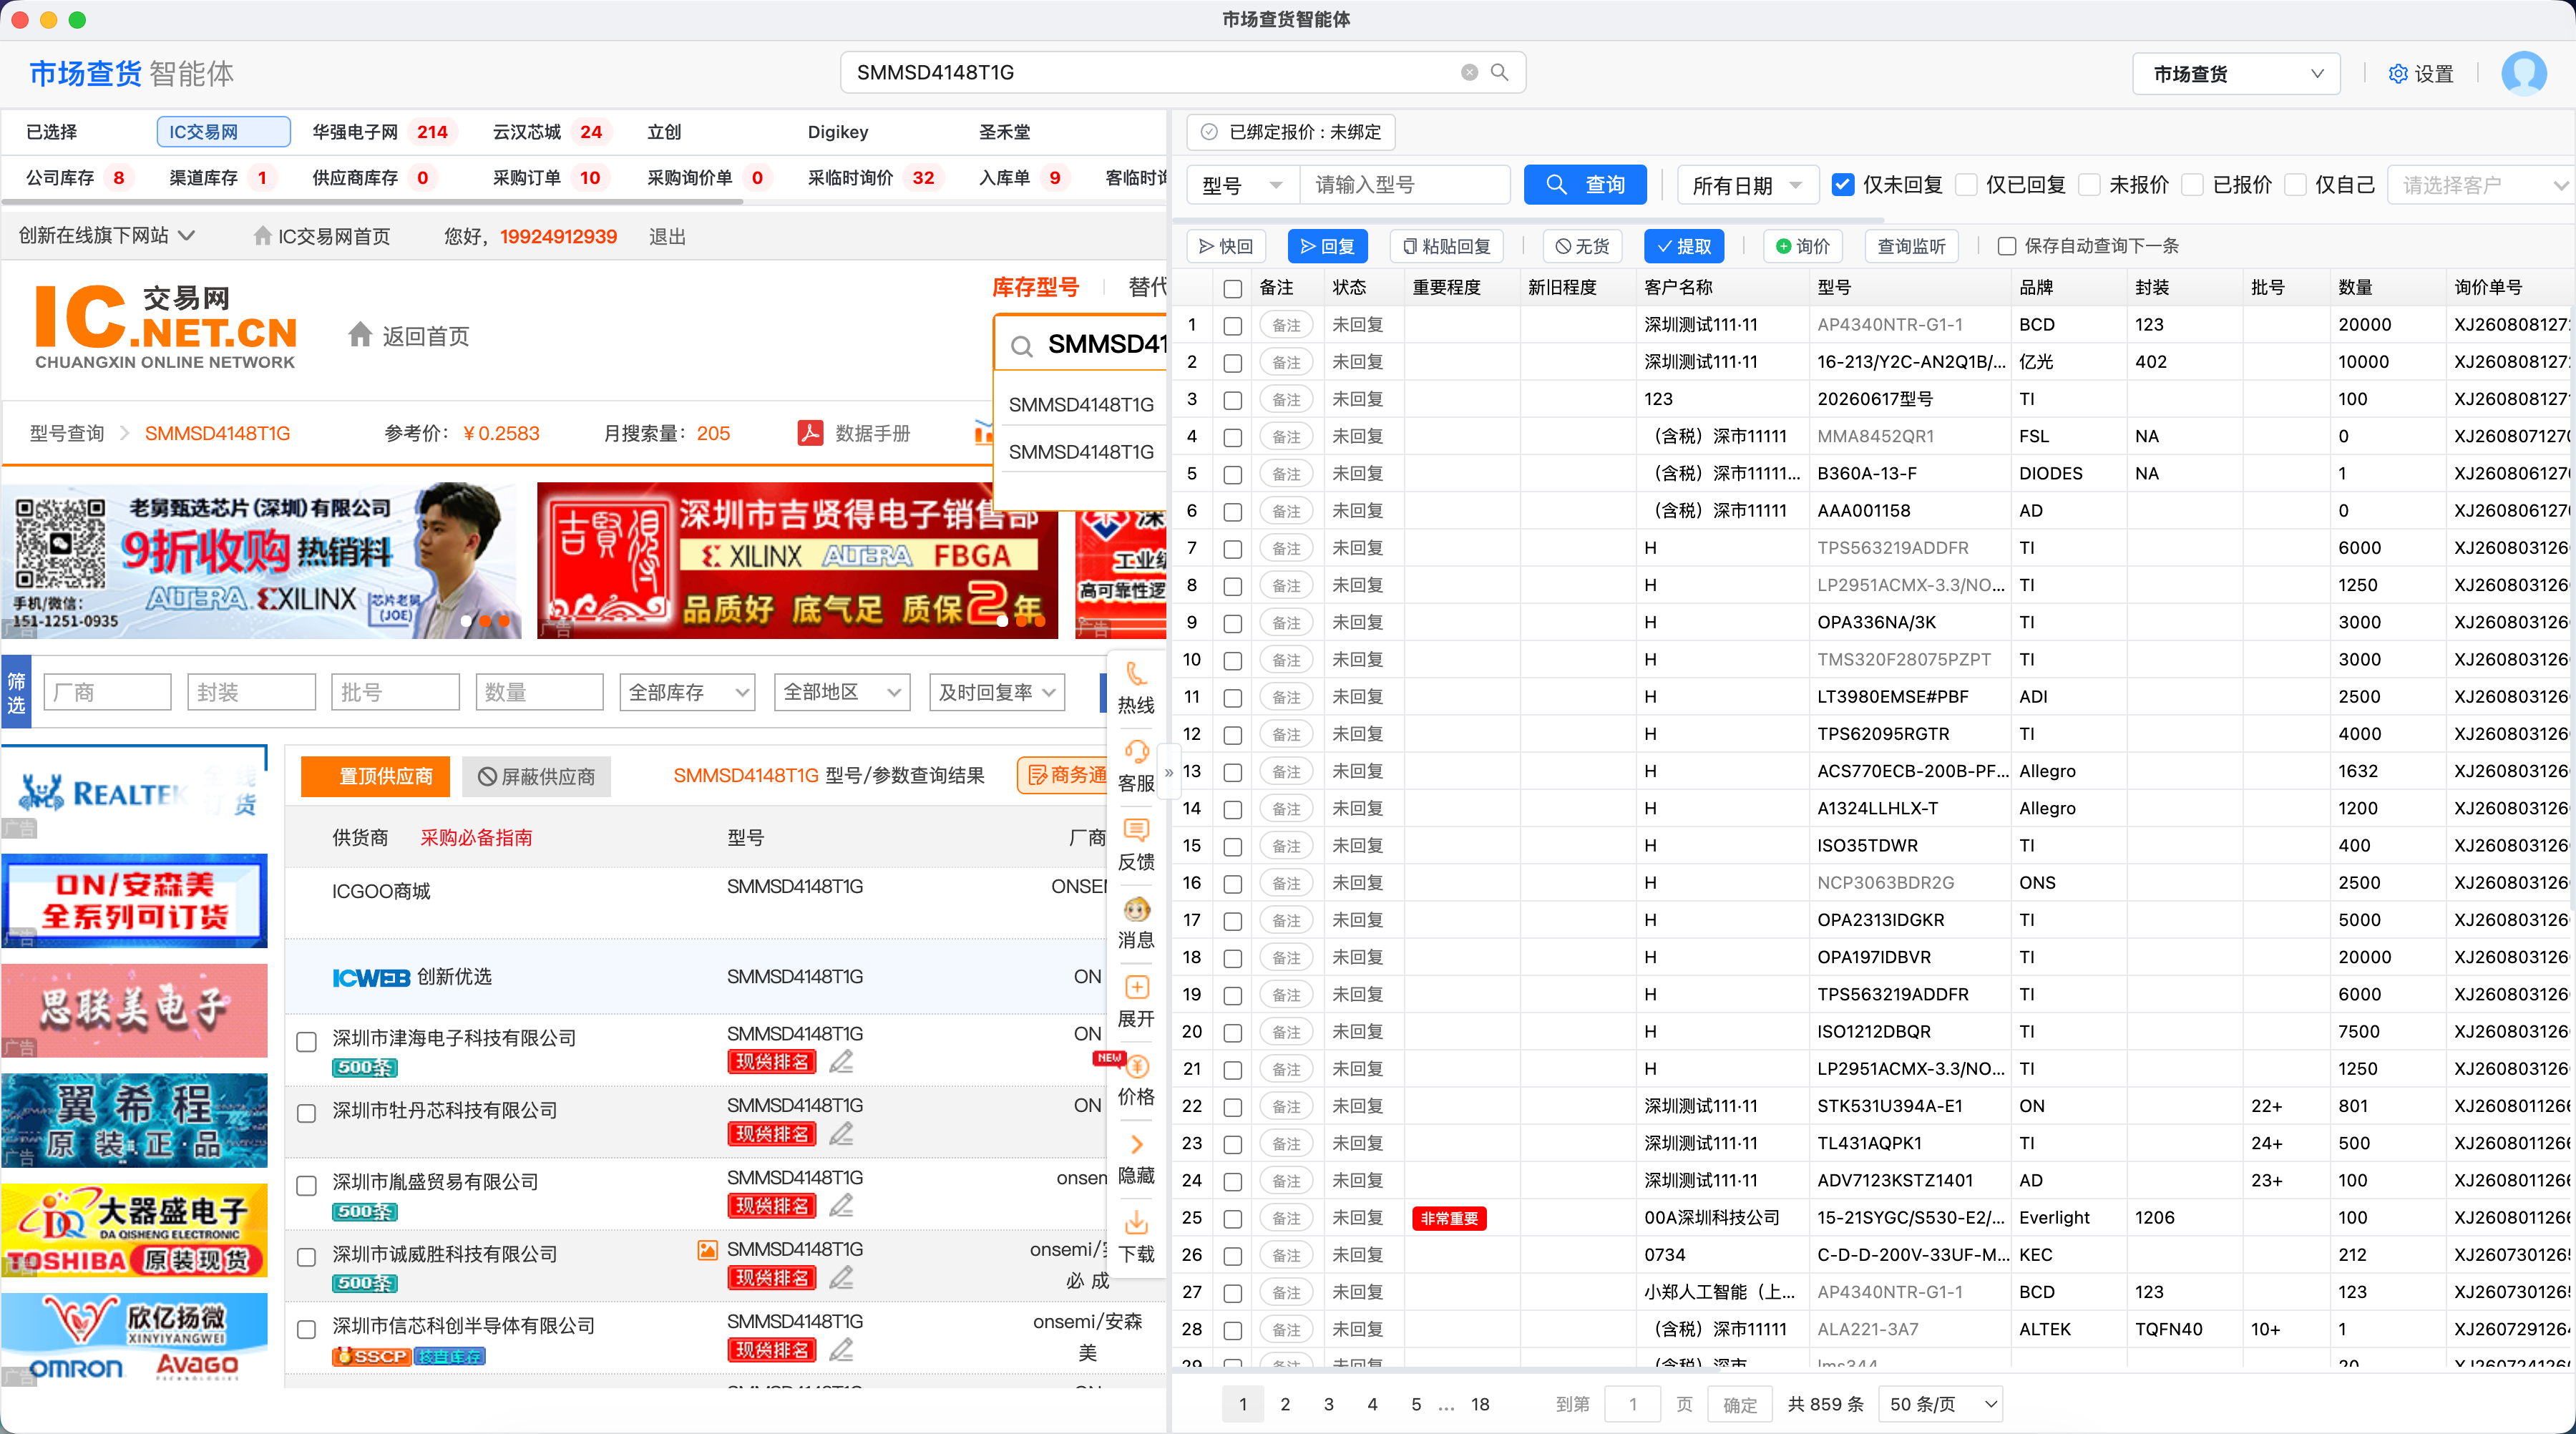Click the 展开 expand icon
Viewport: 2576px width, 1434px height.
click(x=1136, y=987)
